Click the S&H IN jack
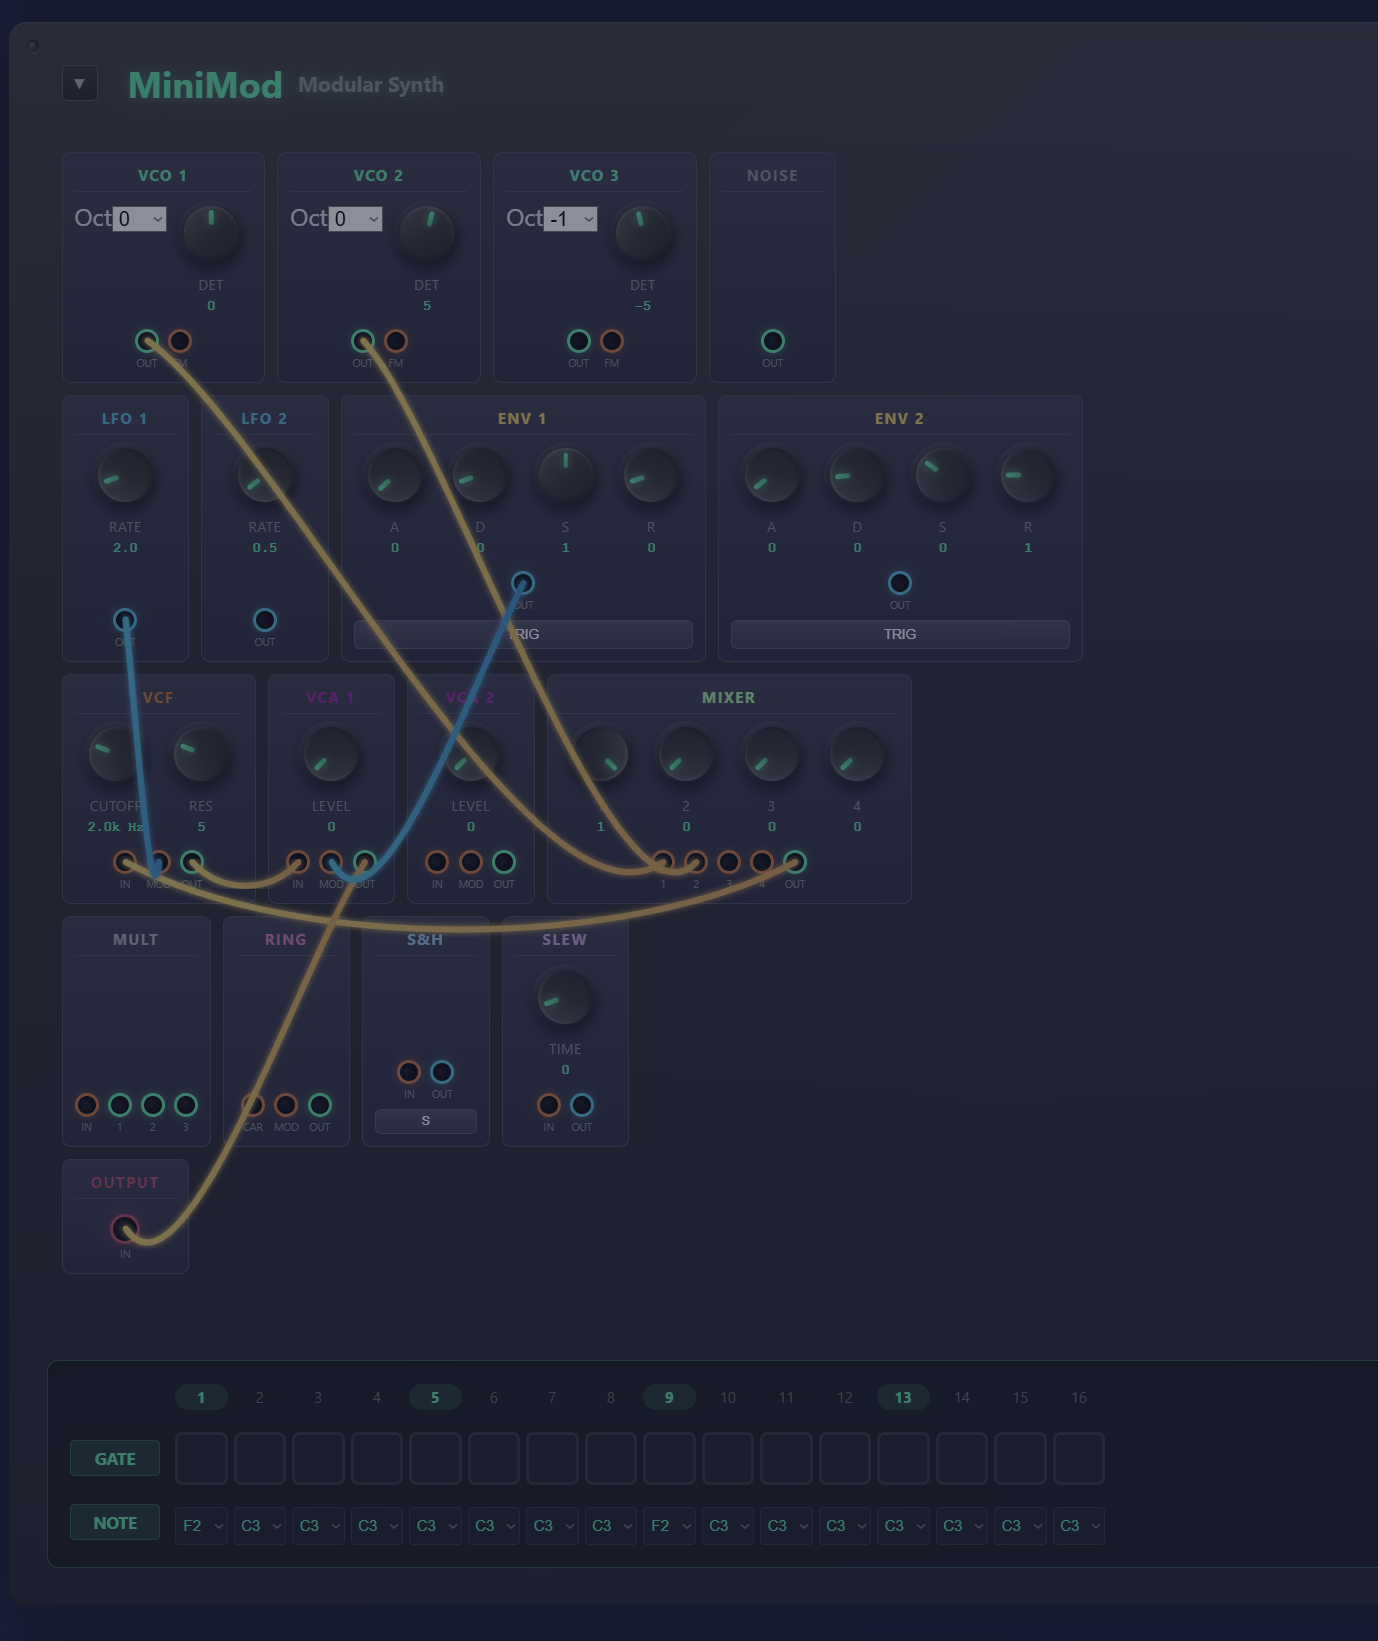The height and width of the screenshot is (1641, 1378). pos(409,1072)
